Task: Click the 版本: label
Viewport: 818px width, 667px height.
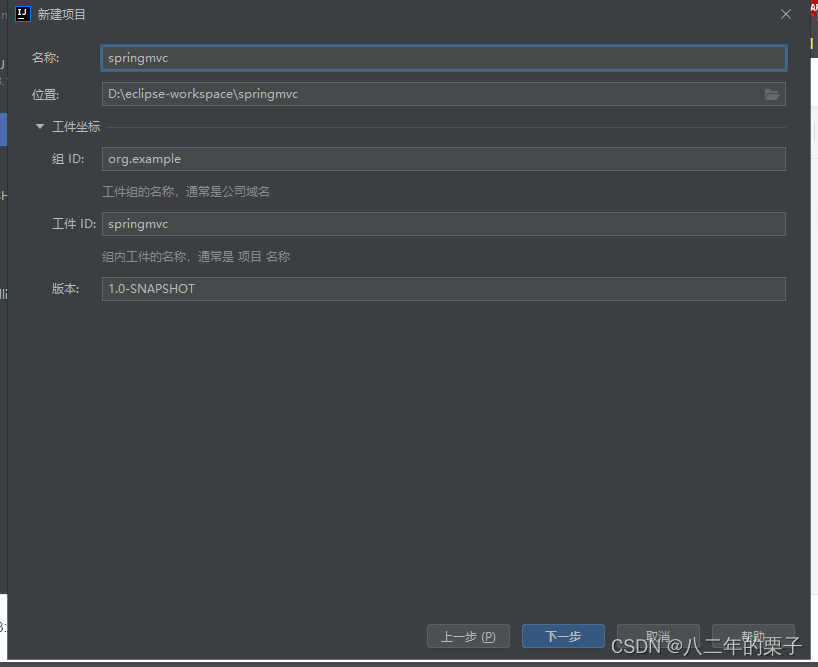Action: pyautogui.click(x=65, y=289)
